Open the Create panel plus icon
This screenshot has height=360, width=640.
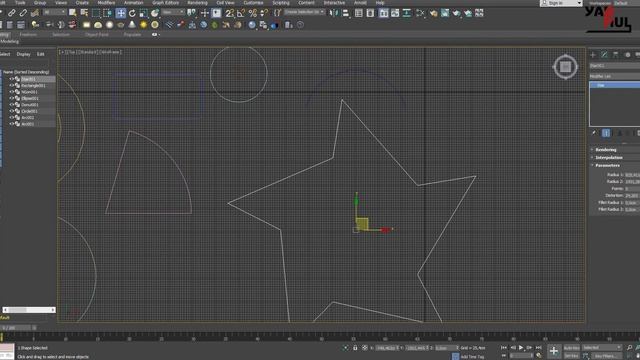point(593,54)
